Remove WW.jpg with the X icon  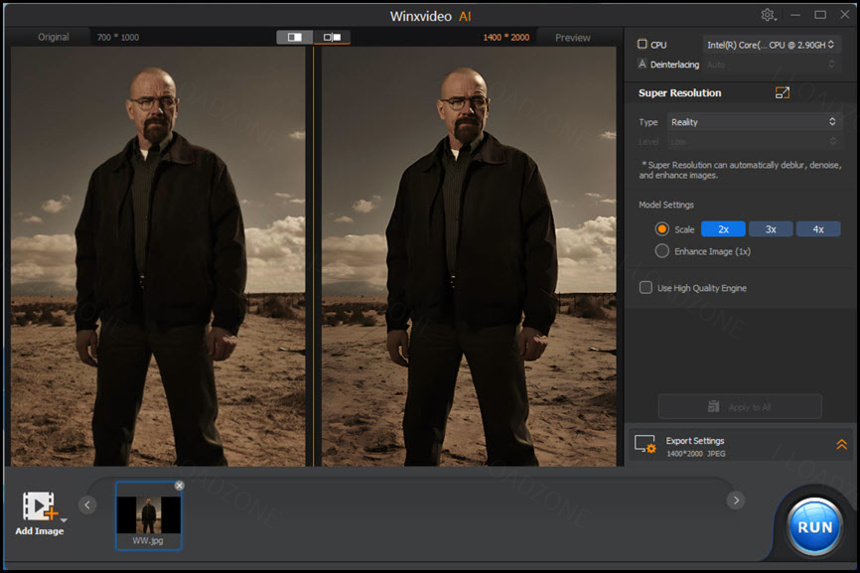coord(179,485)
